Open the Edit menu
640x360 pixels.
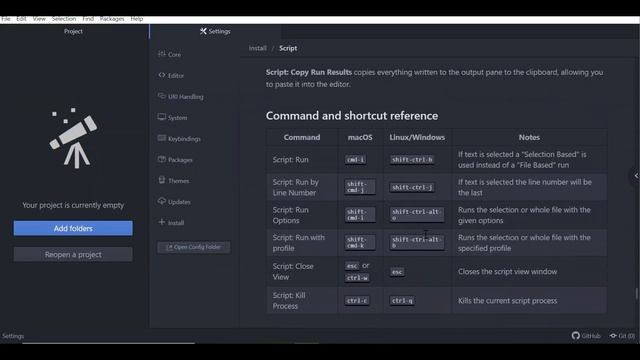click(21, 19)
